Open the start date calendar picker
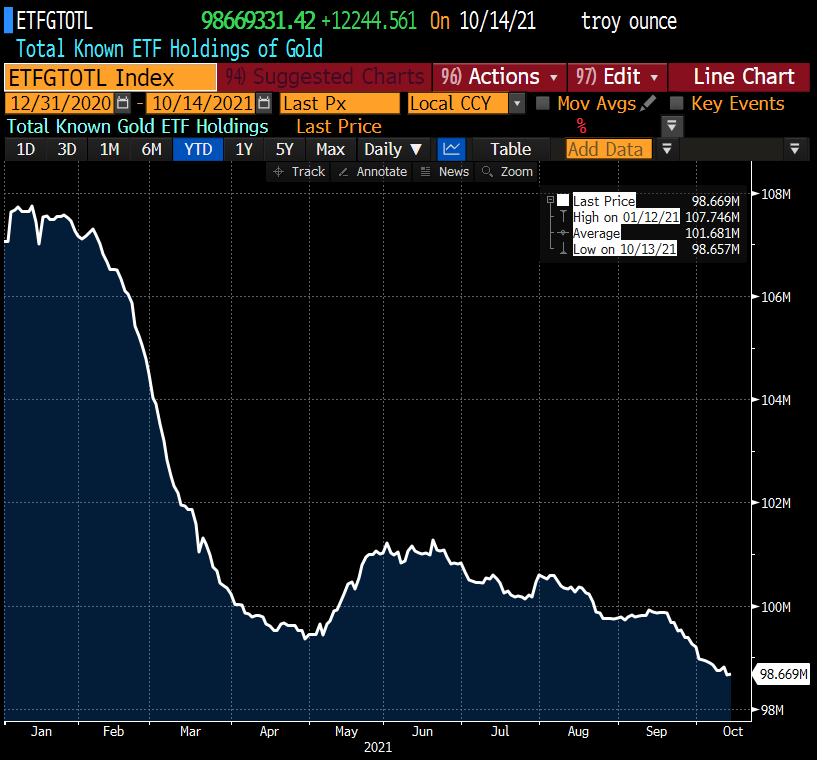This screenshot has height=760, width=817. [122, 103]
